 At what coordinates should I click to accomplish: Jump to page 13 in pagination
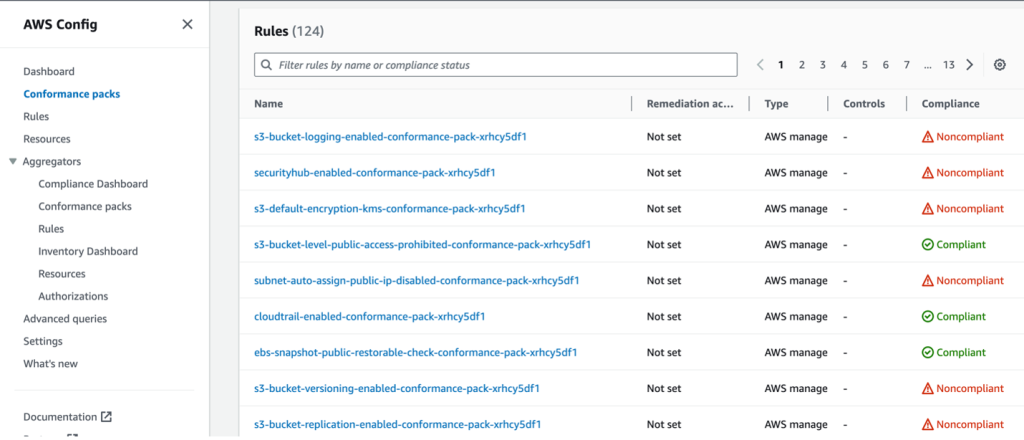(948, 65)
